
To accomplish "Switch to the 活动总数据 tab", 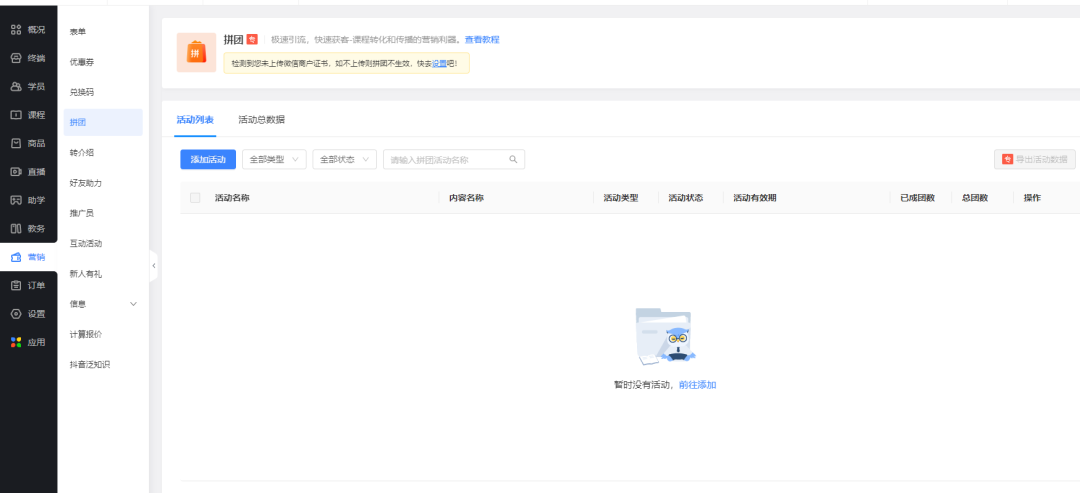I will (261, 120).
